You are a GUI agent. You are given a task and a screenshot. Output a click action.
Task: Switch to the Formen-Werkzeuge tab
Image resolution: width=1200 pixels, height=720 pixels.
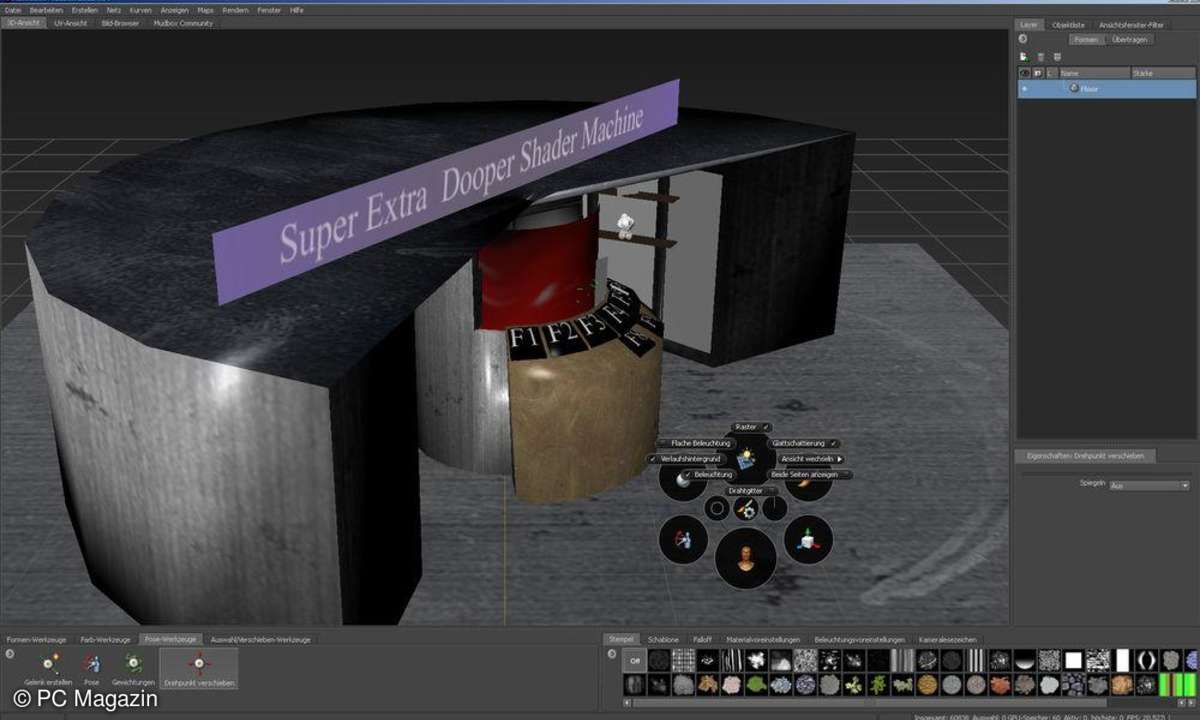click(x=37, y=639)
